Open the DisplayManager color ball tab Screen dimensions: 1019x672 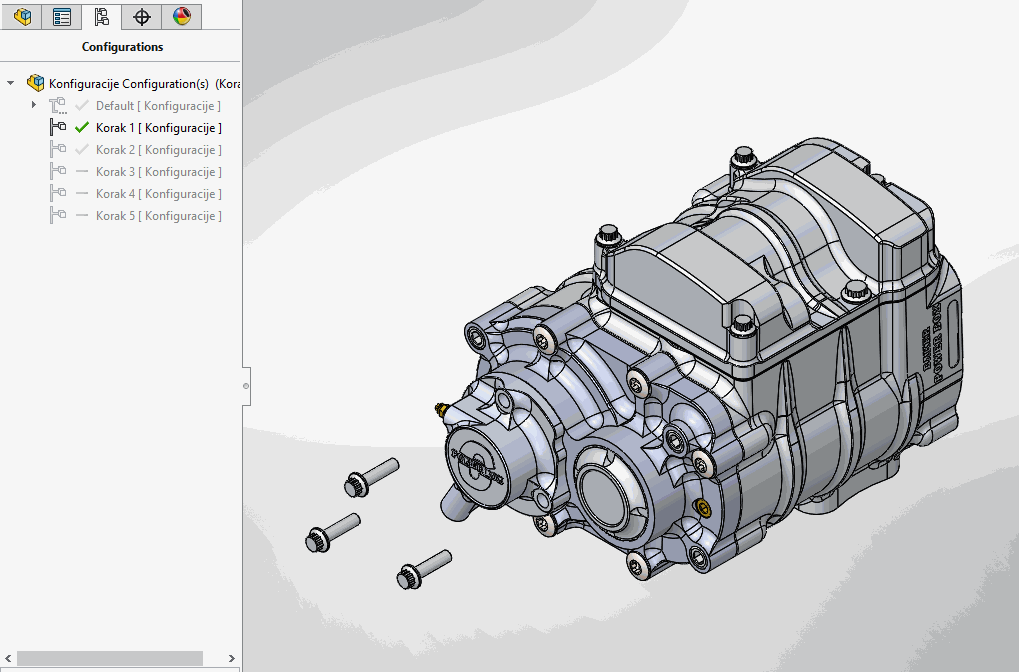pos(181,17)
